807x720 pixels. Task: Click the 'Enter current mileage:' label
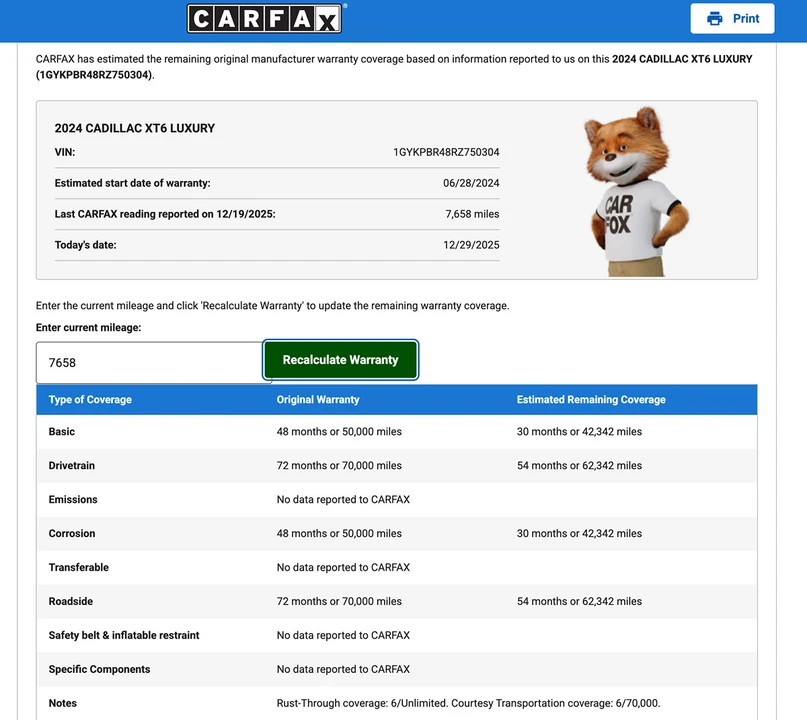pyautogui.click(x=89, y=328)
